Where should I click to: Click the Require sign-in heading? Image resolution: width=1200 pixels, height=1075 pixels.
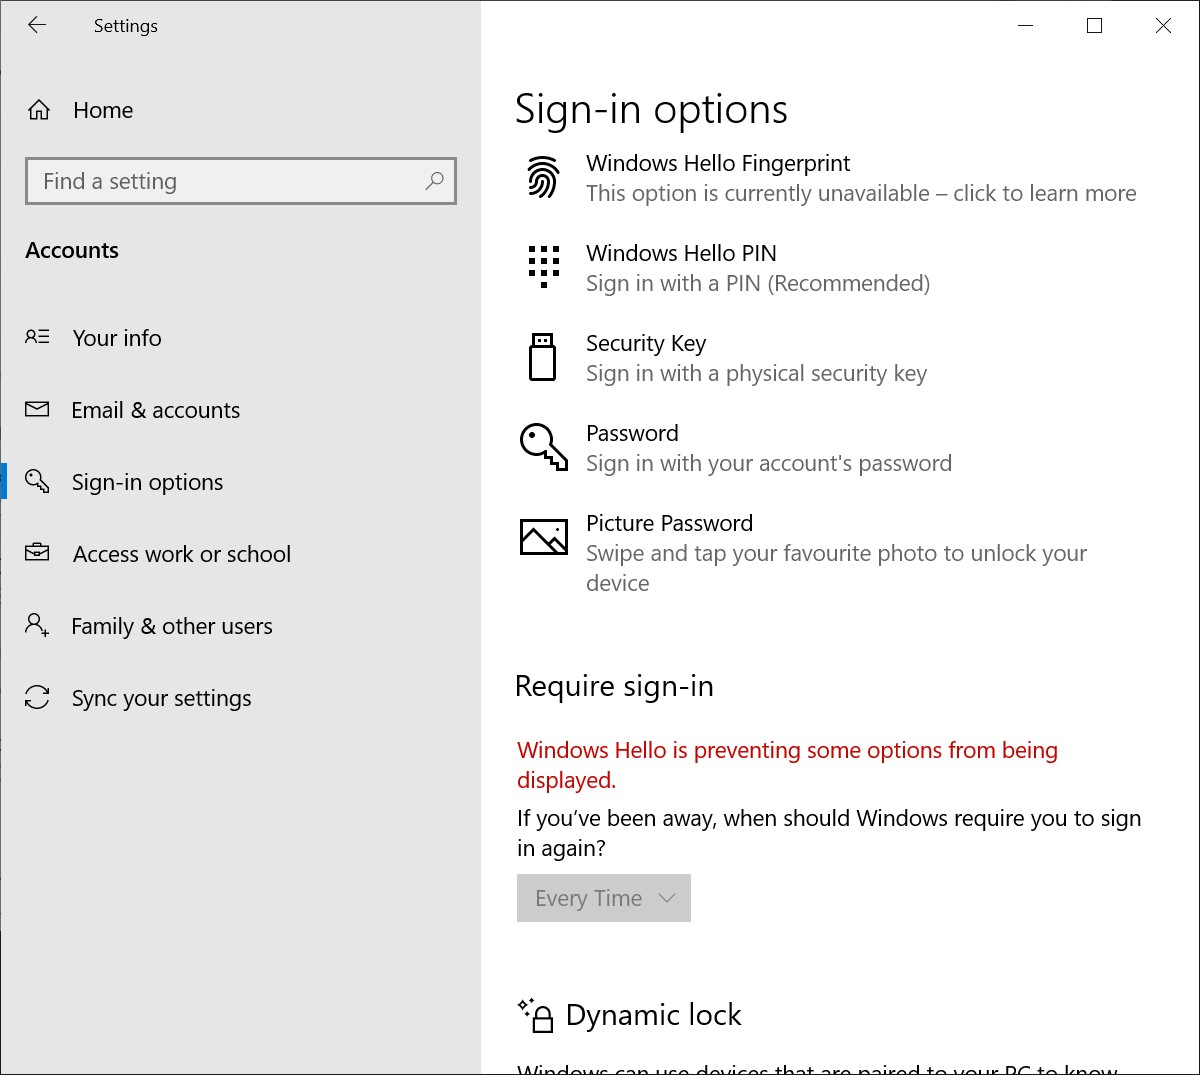pyautogui.click(x=614, y=686)
